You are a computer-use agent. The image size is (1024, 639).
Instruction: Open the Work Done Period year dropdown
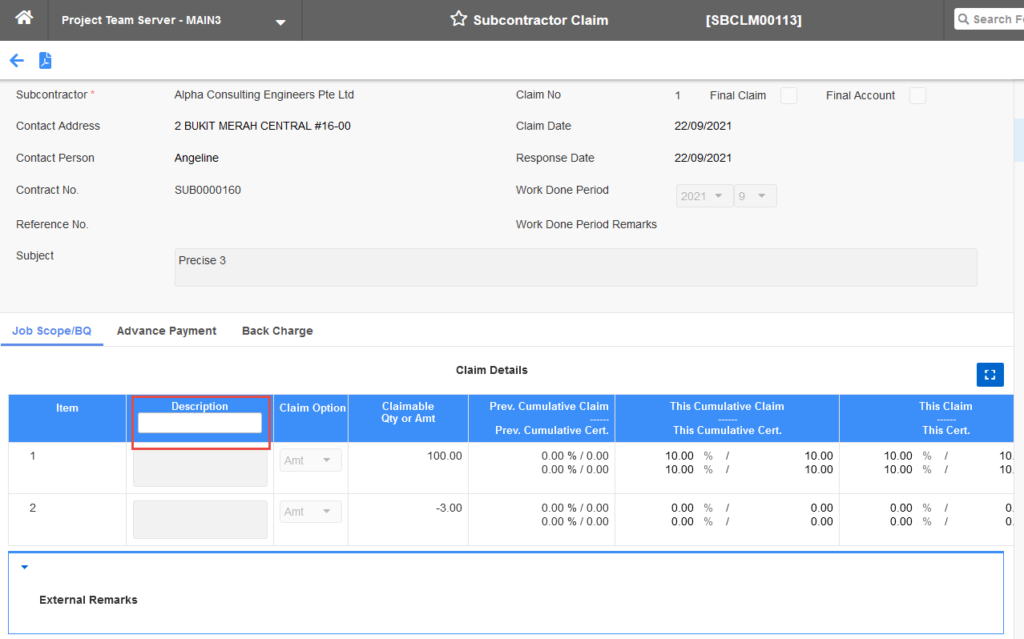704,195
